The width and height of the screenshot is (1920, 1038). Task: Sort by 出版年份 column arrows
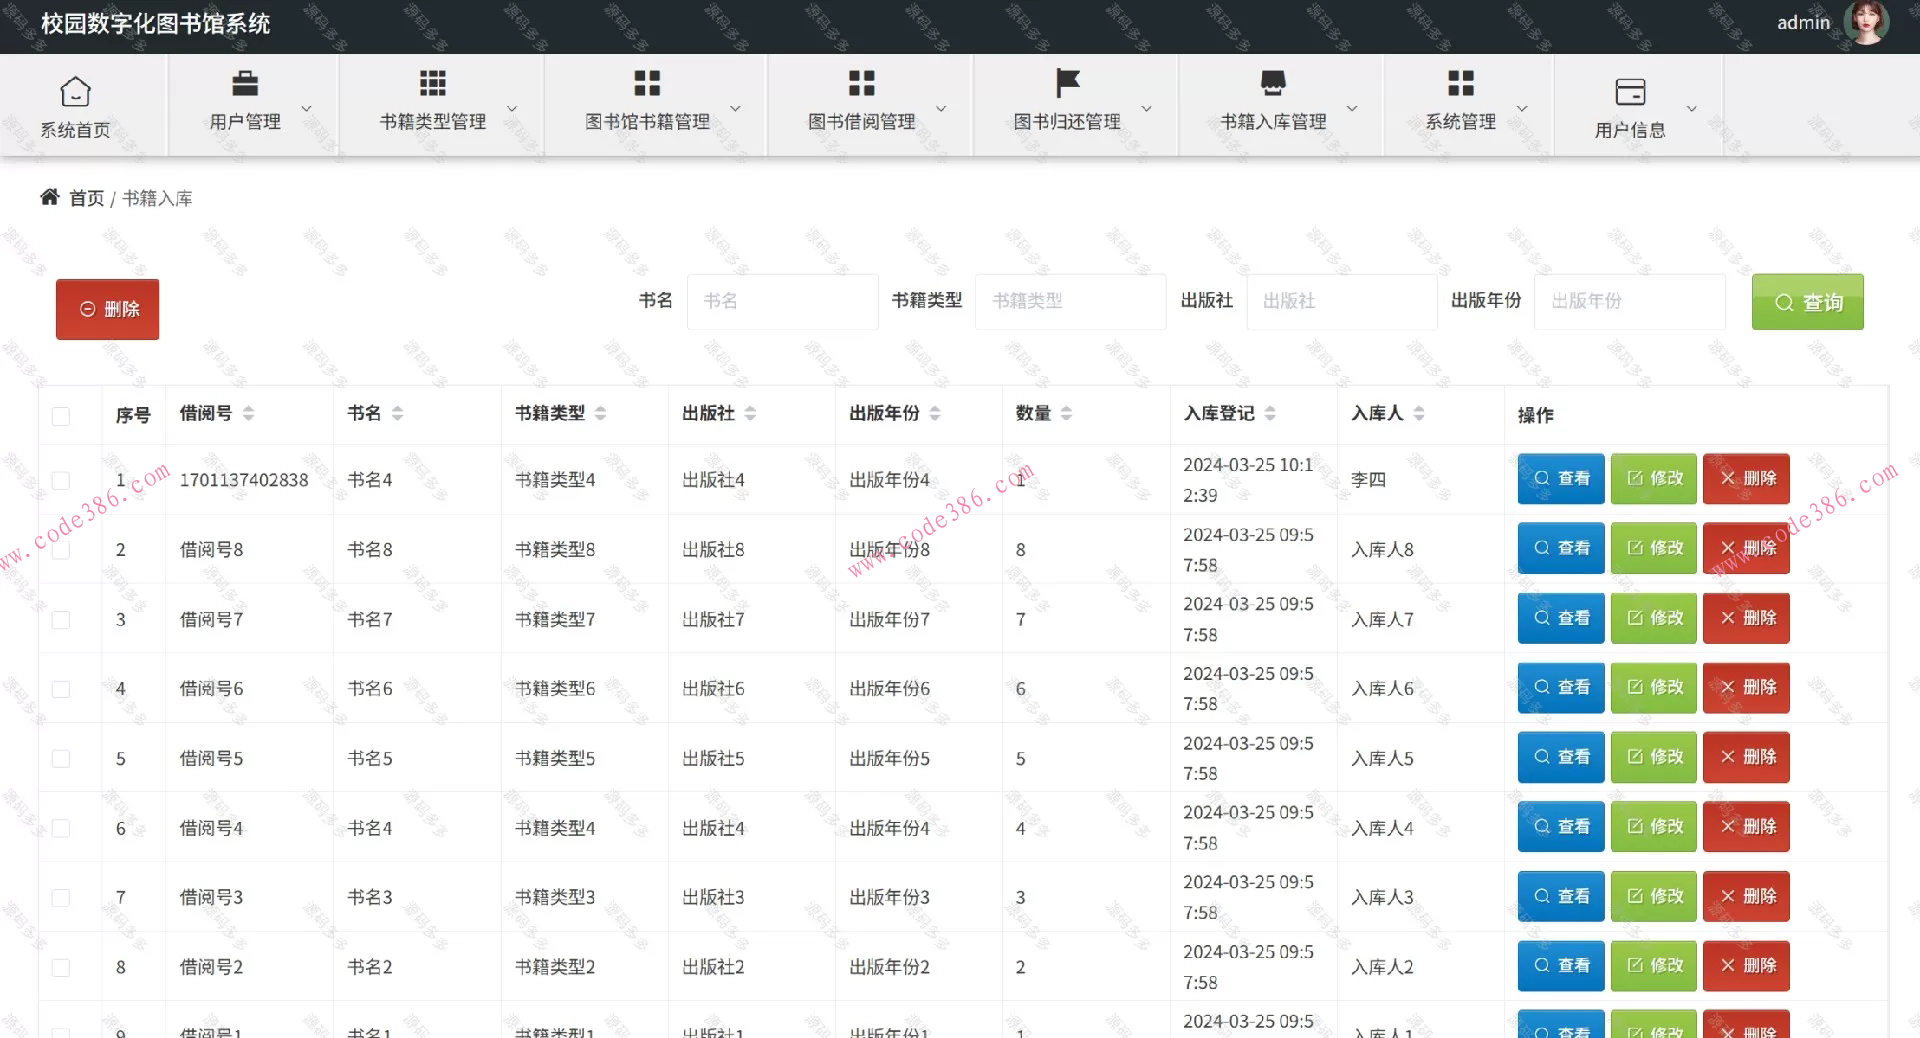pos(935,413)
